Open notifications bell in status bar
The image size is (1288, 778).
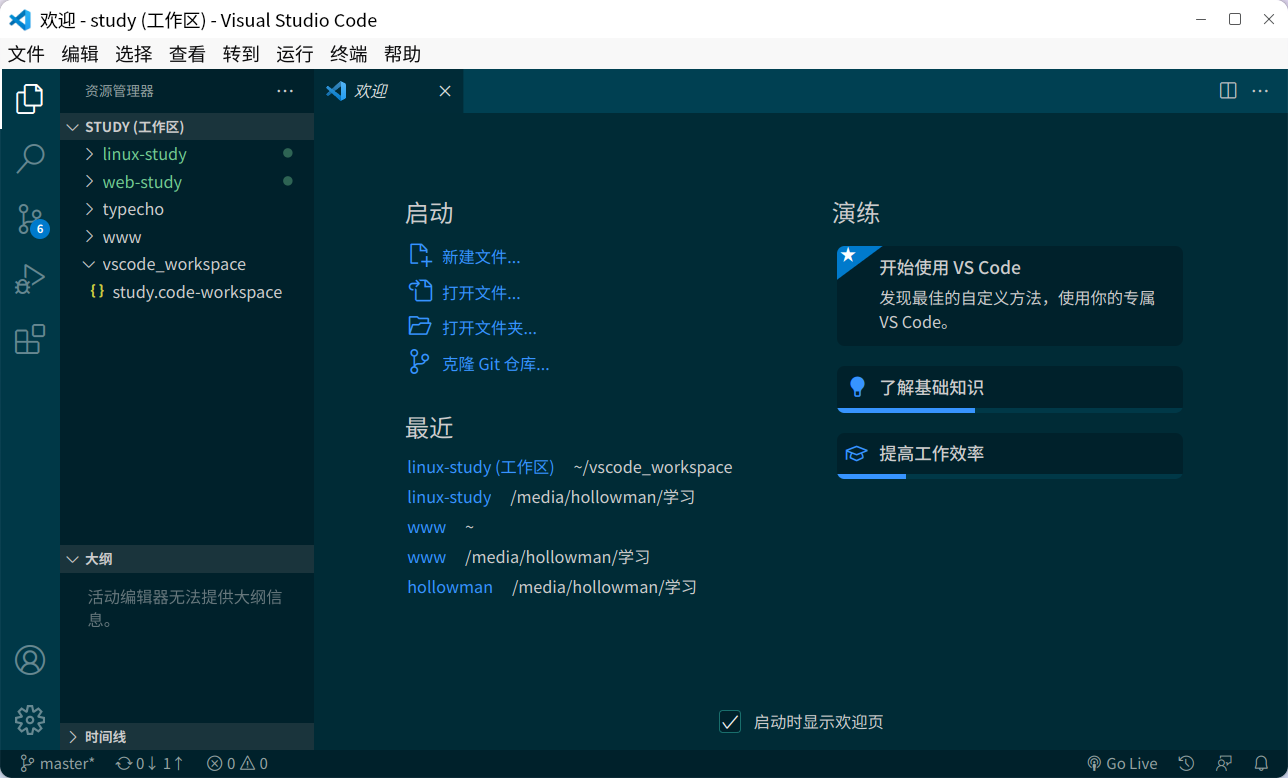(1261, 764)
